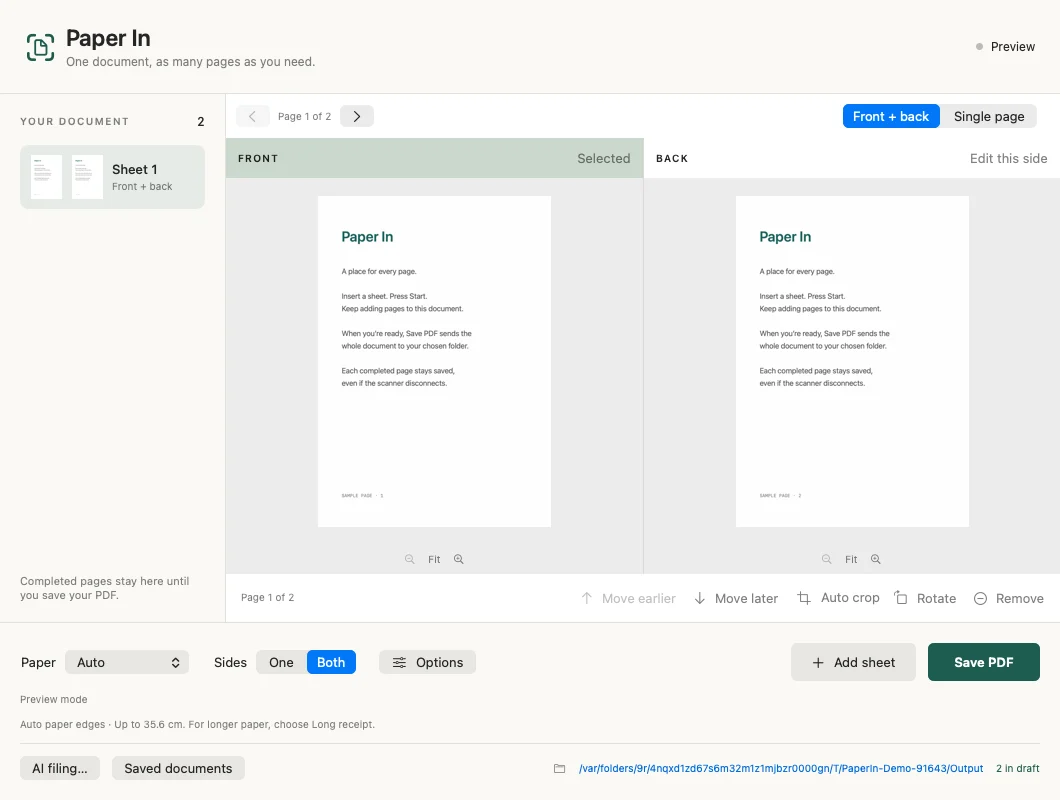
Task: Click the 'Preview mode' label
Action: tap(53, 699)
